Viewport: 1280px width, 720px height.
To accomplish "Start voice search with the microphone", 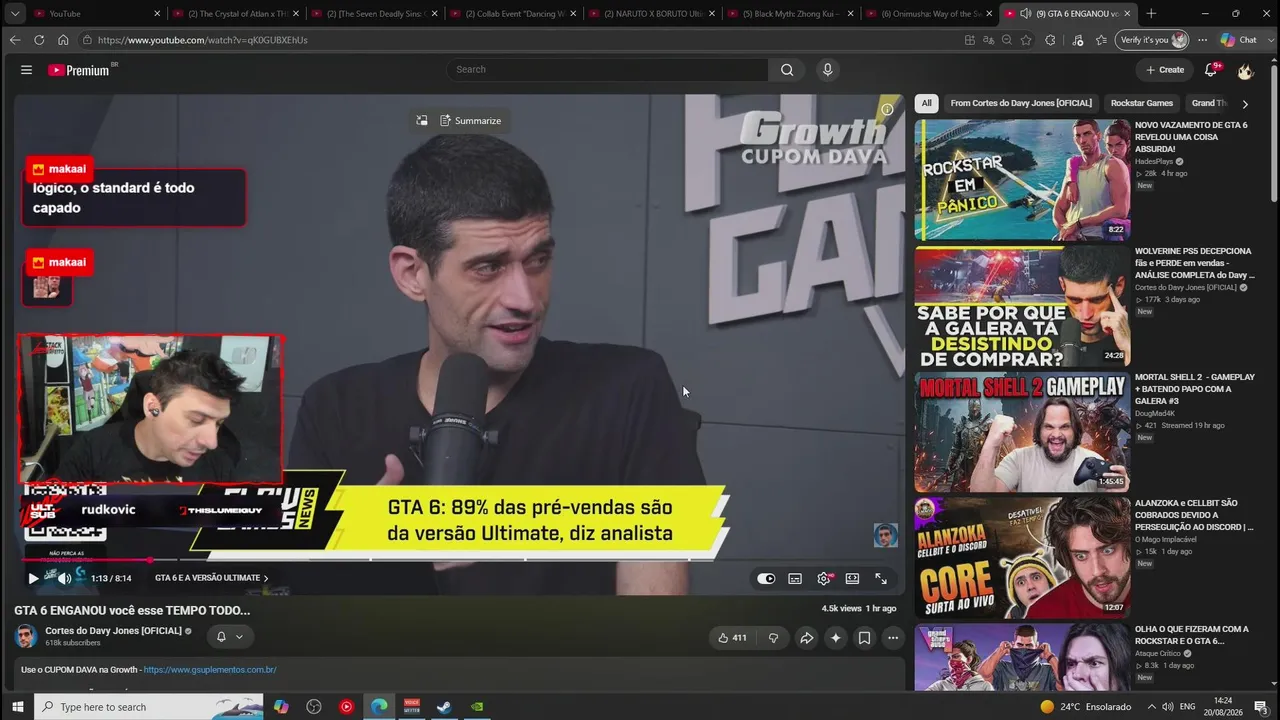I will click(827, 70).
